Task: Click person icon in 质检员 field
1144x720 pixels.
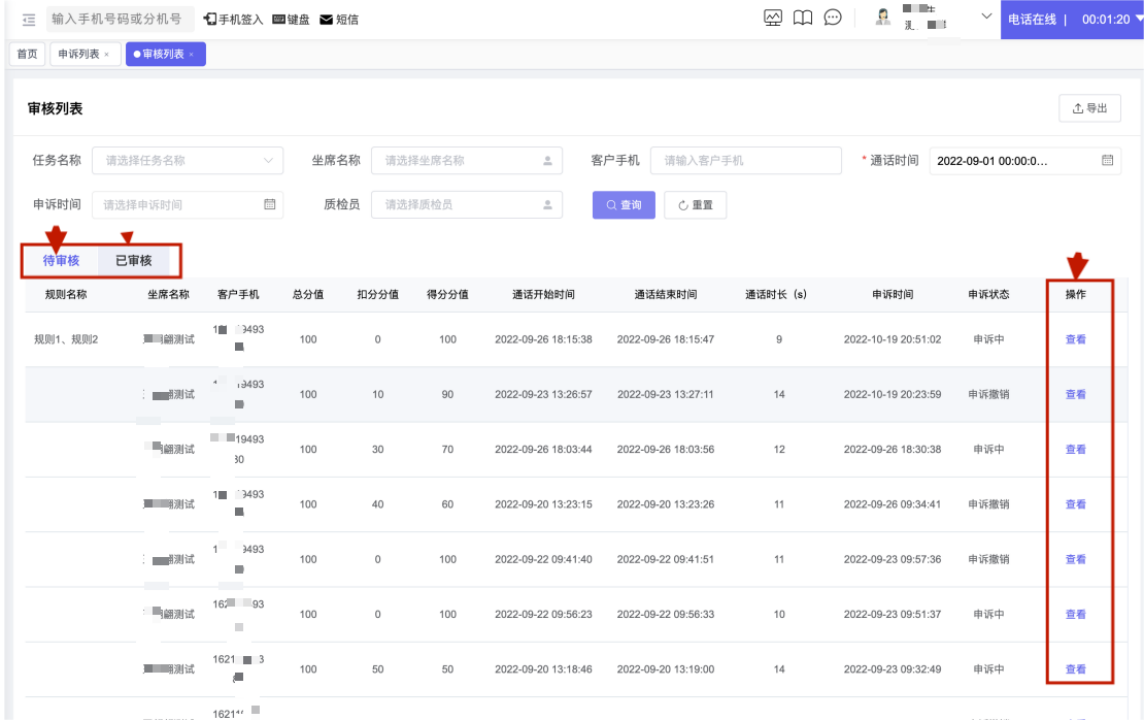Action: tap(547, 205)
